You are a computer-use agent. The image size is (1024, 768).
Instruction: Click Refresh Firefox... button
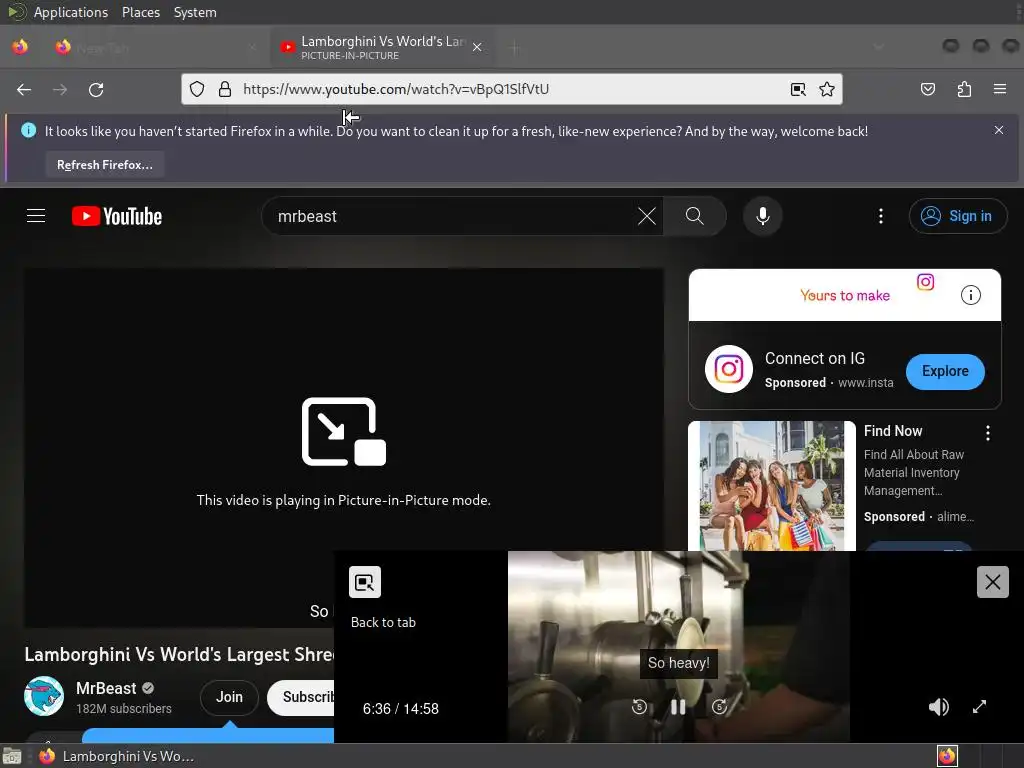[x=104, y=165]
